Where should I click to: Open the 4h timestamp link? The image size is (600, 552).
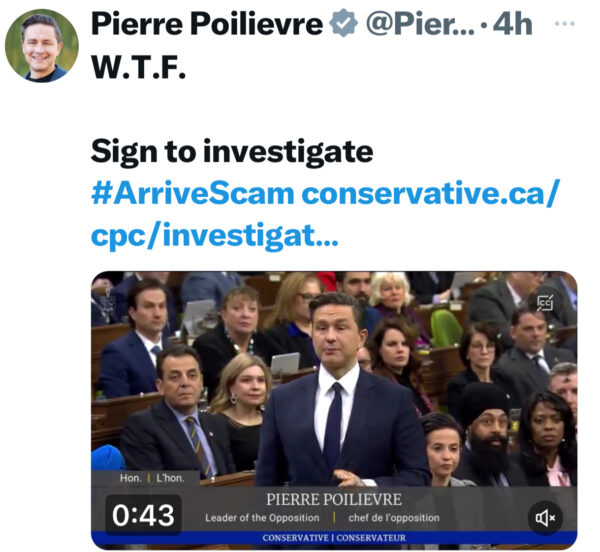[x=511, y=26]
